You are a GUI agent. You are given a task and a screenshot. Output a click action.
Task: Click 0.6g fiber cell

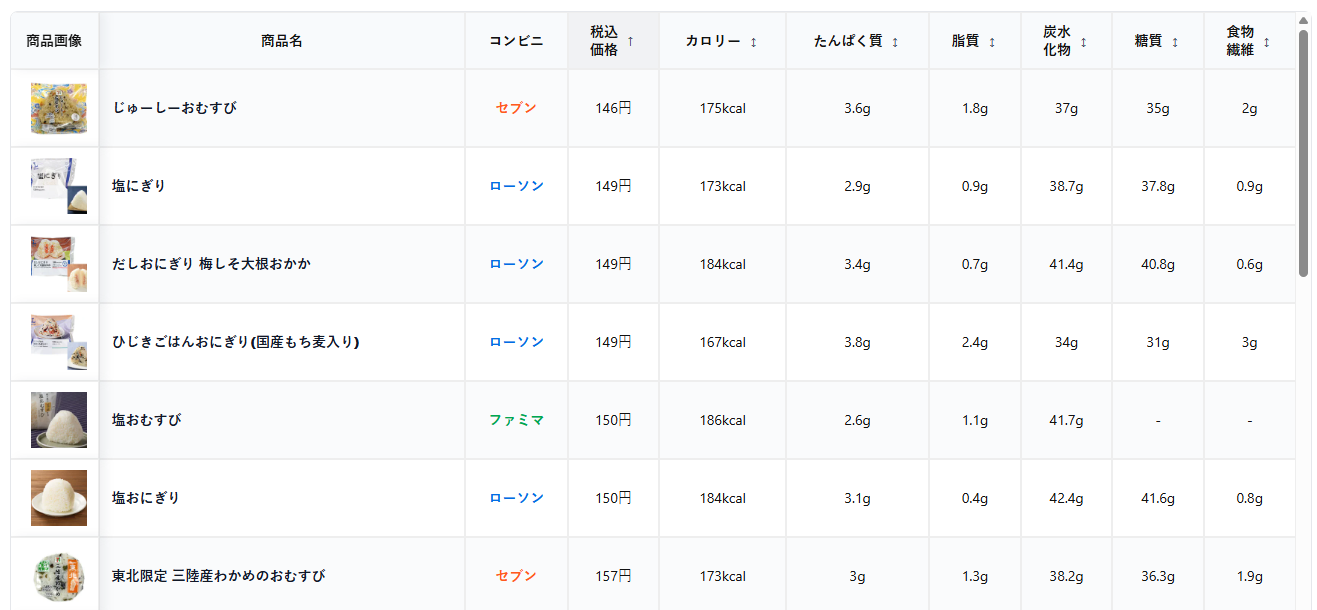[1250, 264]
